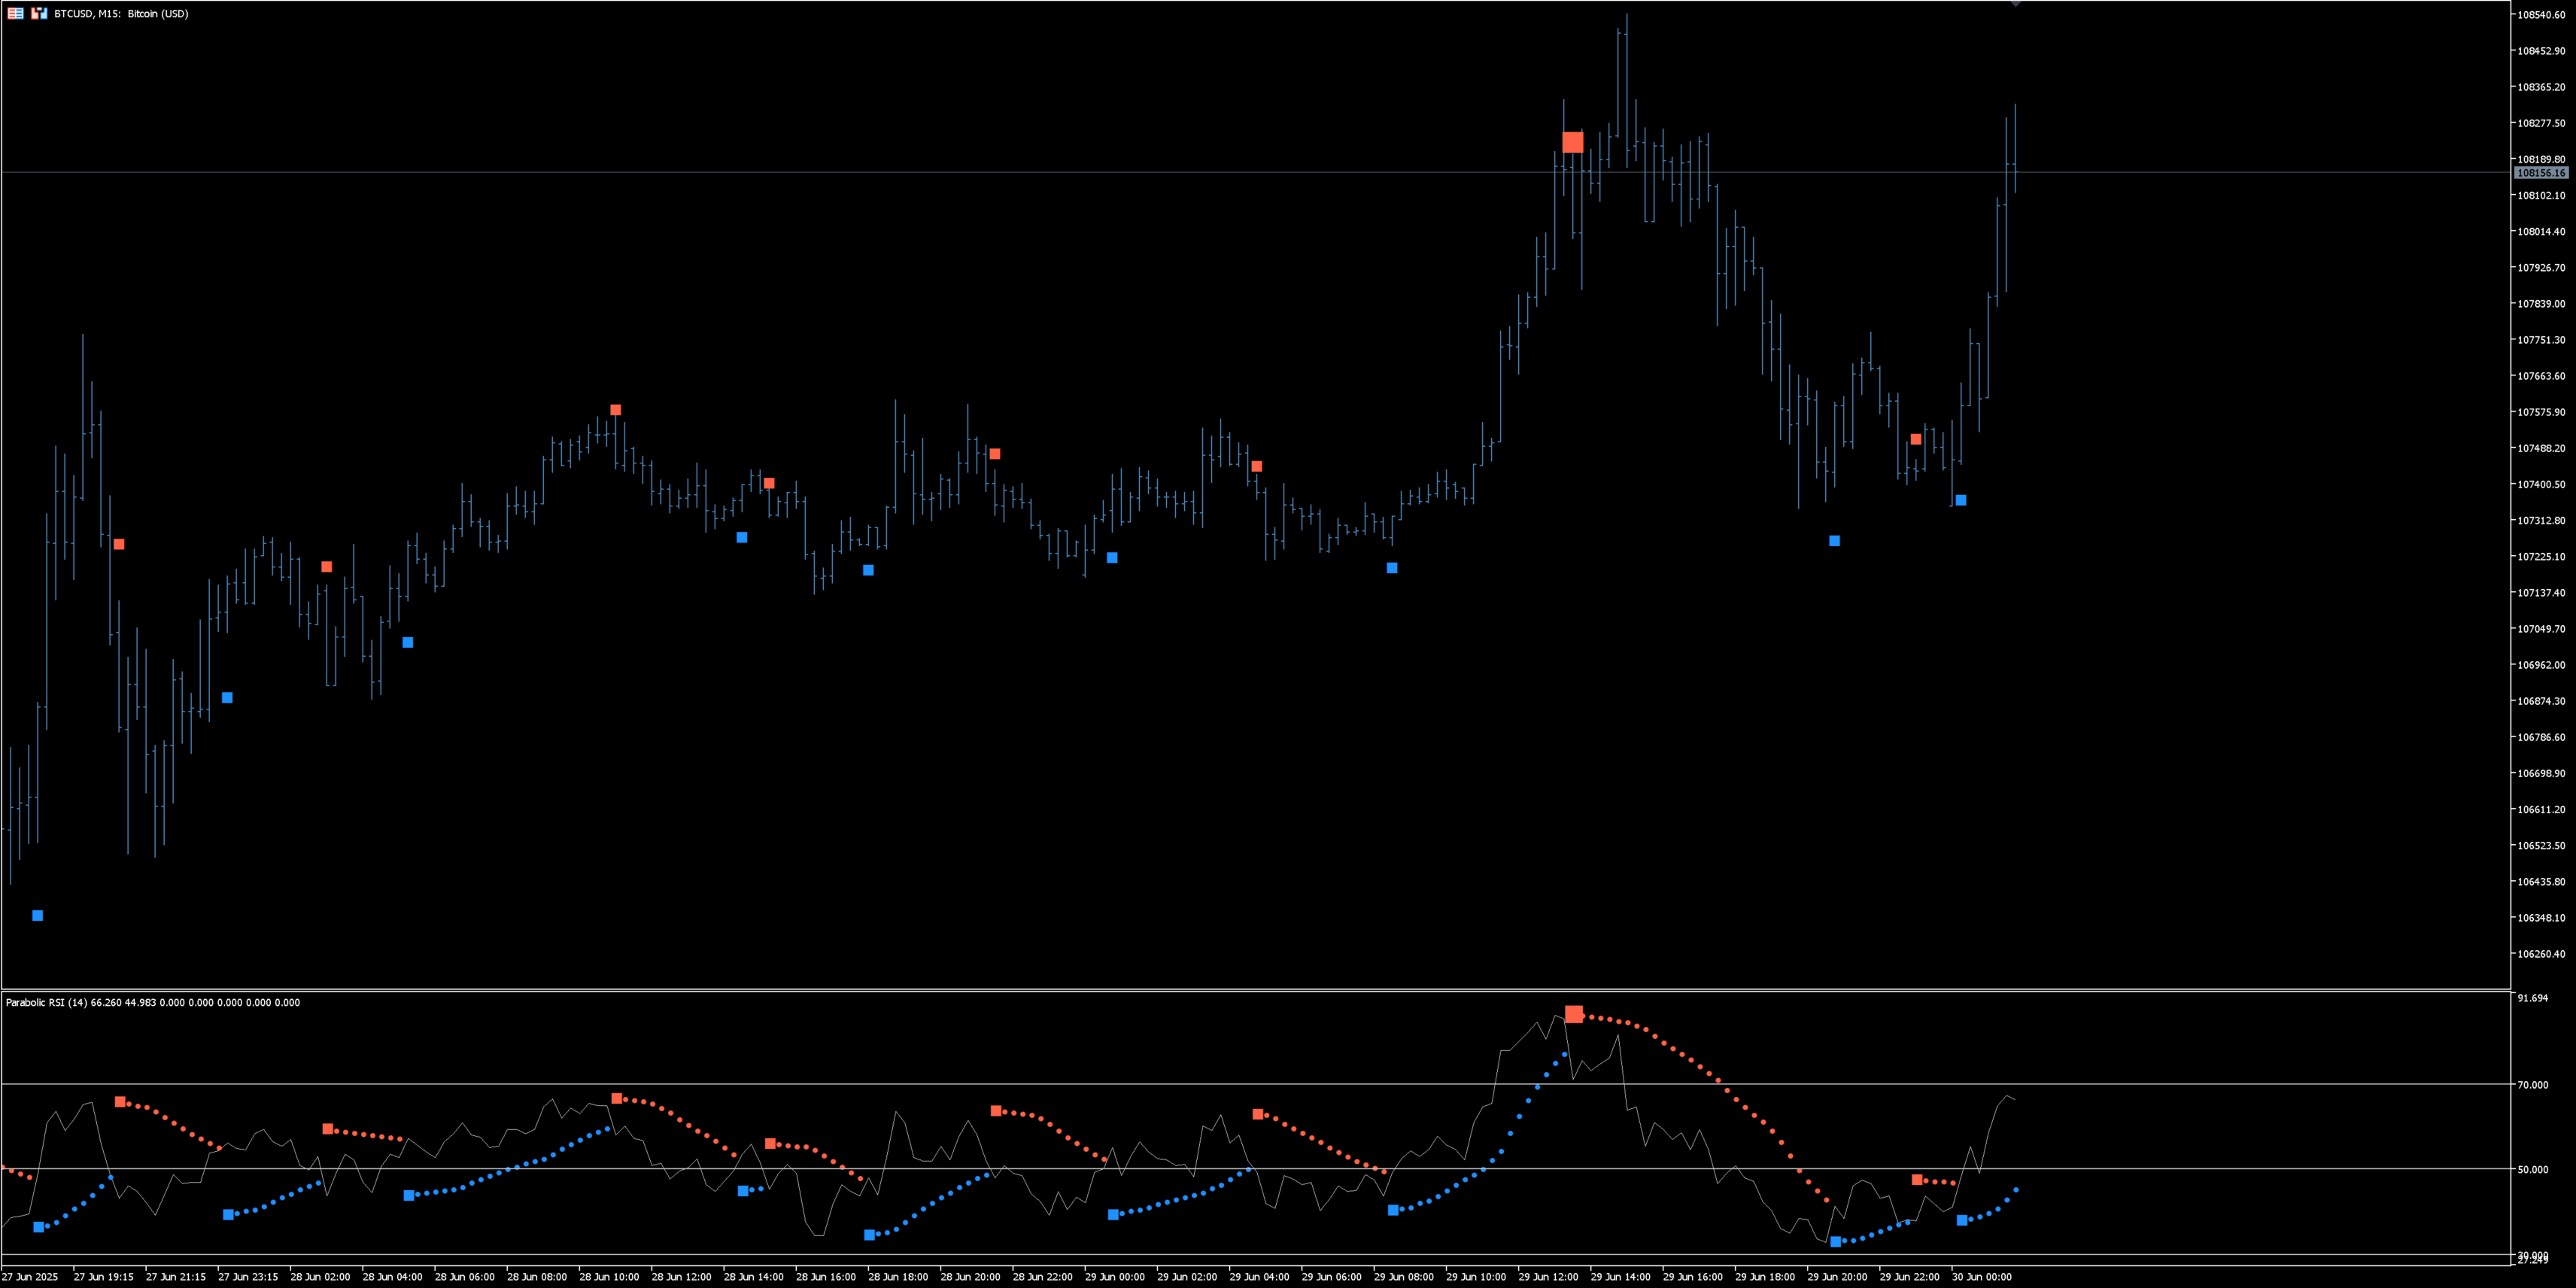Image resolution: width=2576 pixels, height=1288 pixels.
Task: Click the Parabolic RSI (14) indicator label
Action: 46,1002
